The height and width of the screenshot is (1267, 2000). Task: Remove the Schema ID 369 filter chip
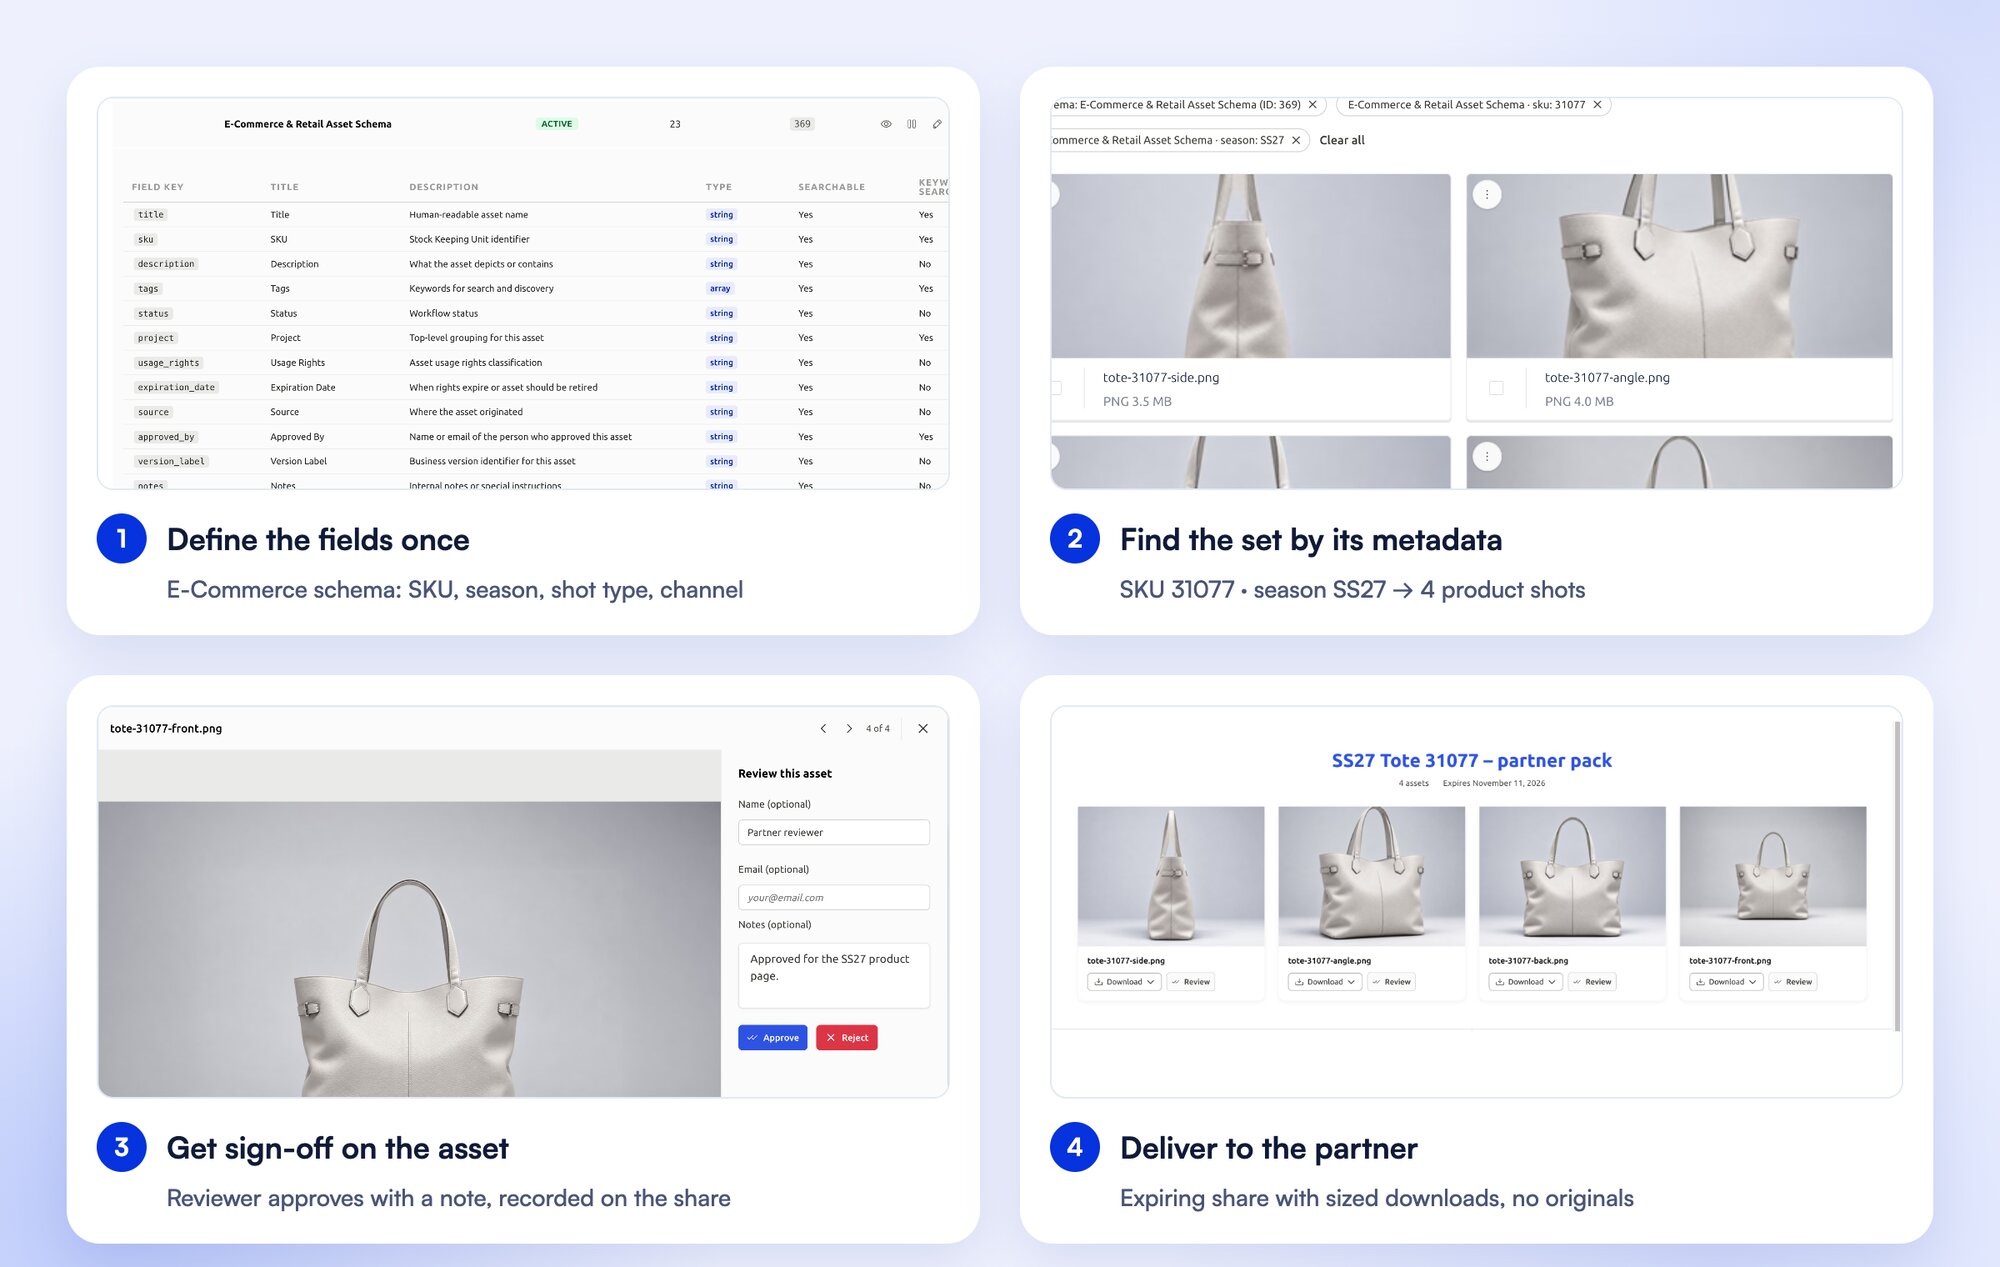[x=1313, y=104]
